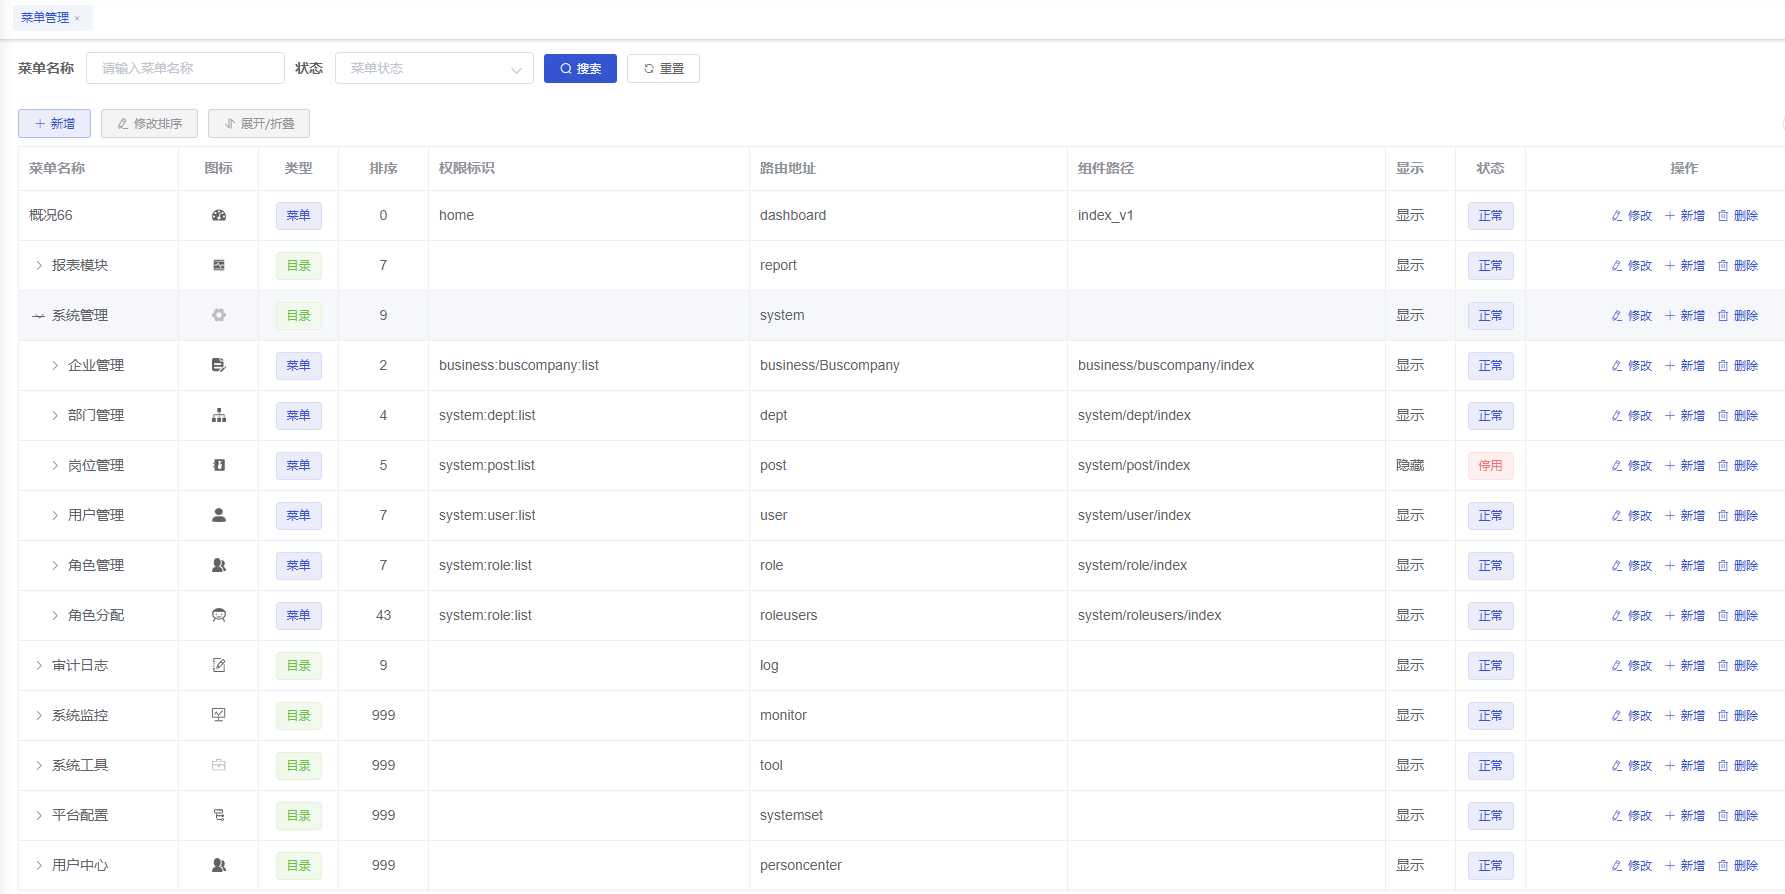Image resolution: width=1785 pixels, height=894 pixels.
Task: Click 删除 in the 平台配置 row
Action: click(x=1738, y=815)
